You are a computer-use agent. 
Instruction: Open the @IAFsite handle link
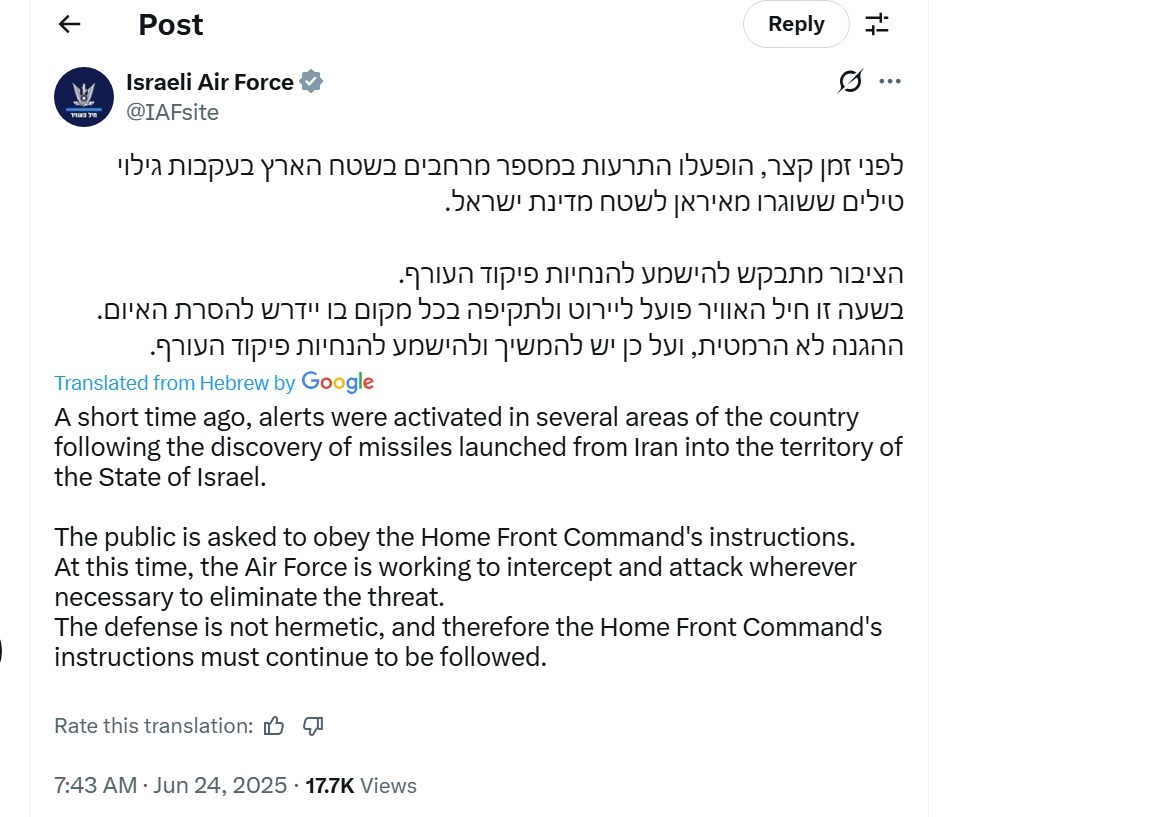tap(172, 112)
